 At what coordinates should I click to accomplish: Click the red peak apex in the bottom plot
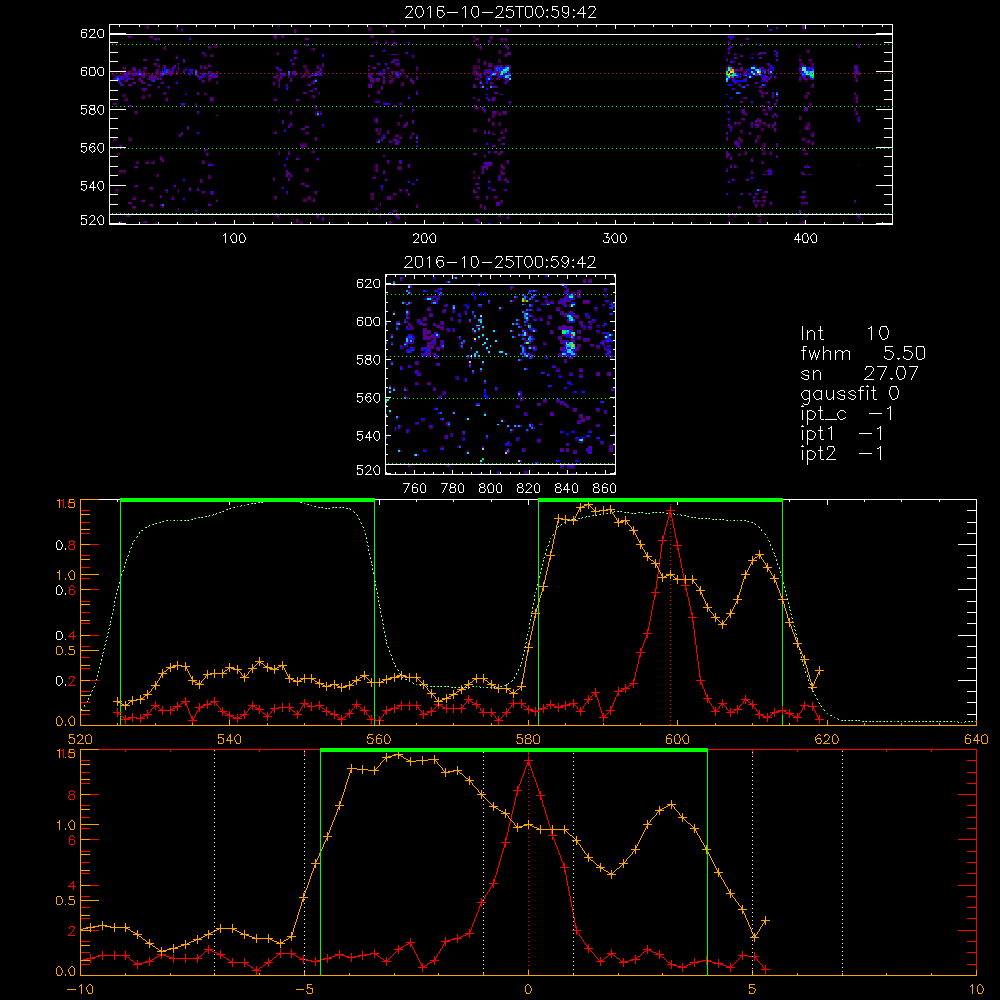tap(528, 761)
